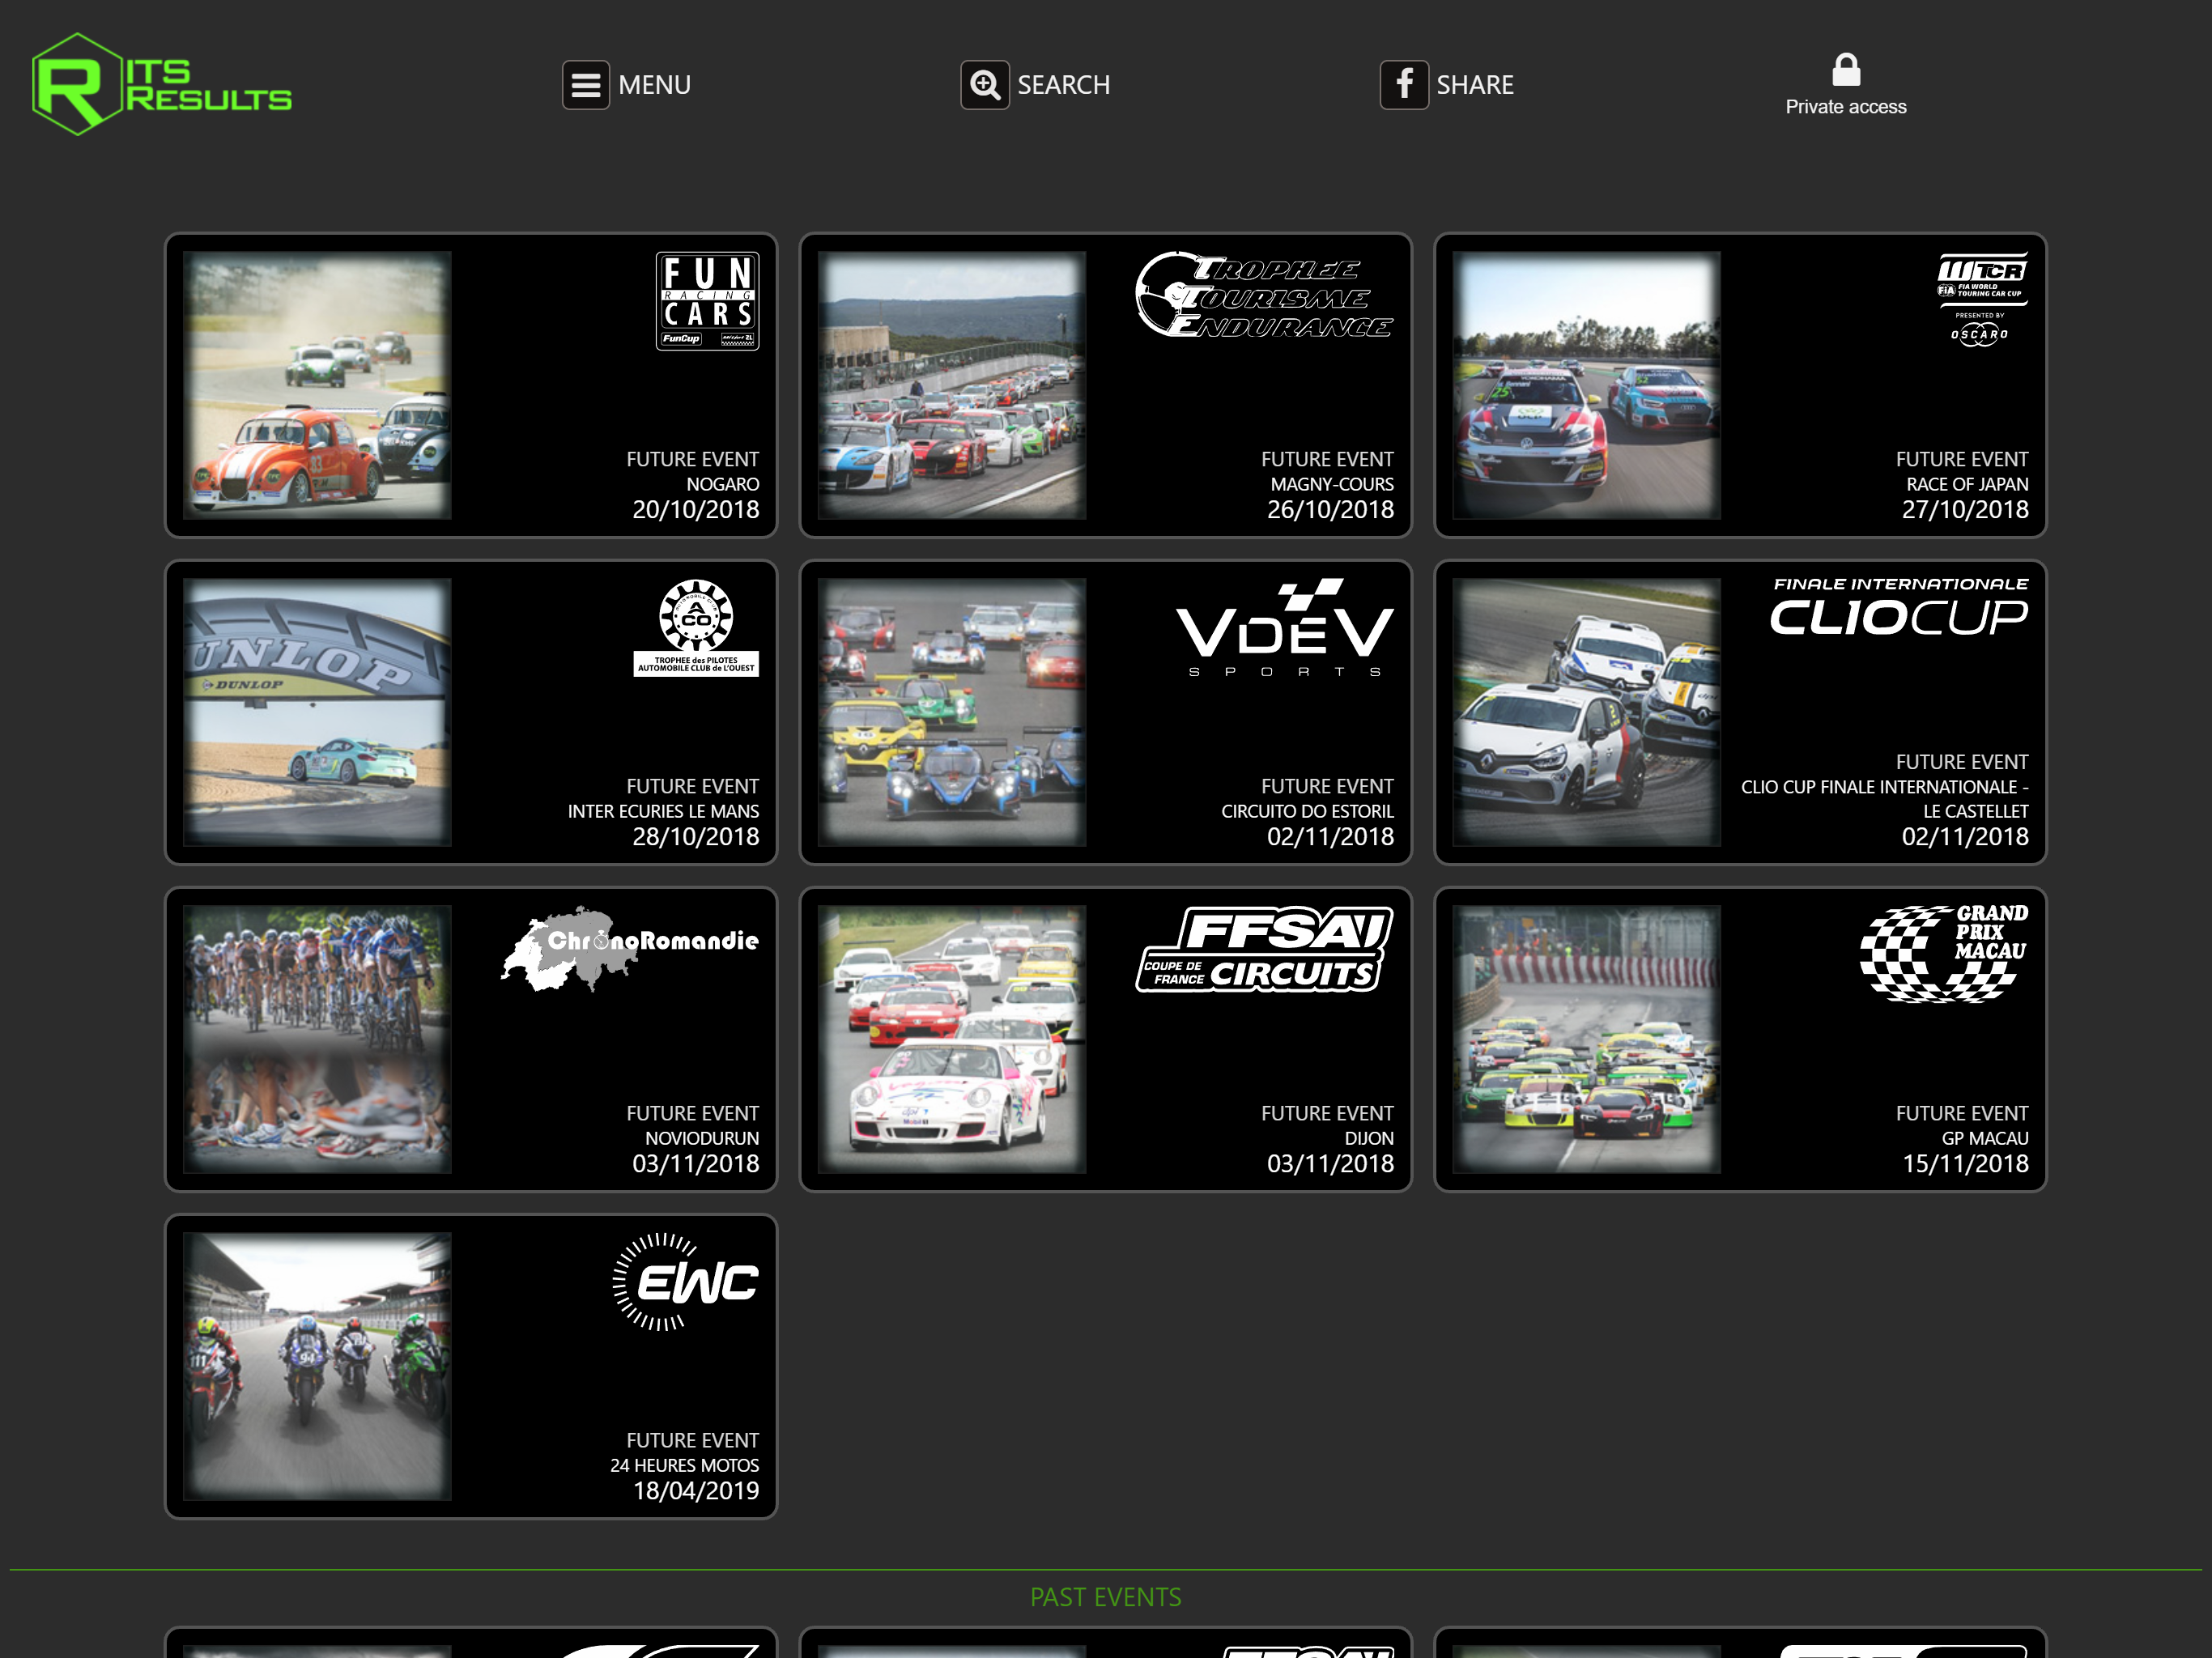Click the PAST EVENTS heading
The height and width of the screenshot is (1658, 2212).
tap(1105, 1597)
